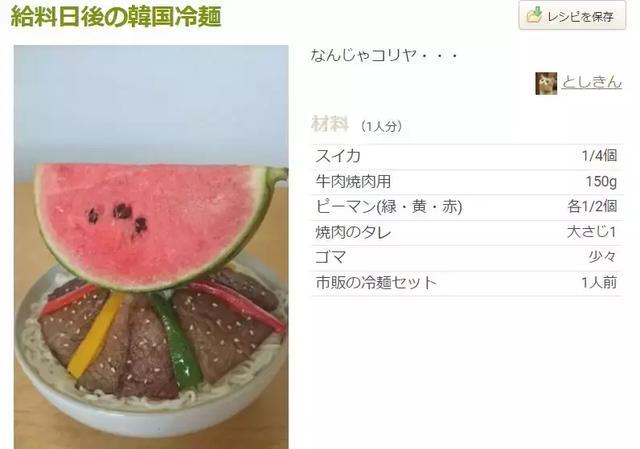The image size is (640, 449).
Task: Click the なんじゃコリャ description text
Action: [x=384, y=56]
